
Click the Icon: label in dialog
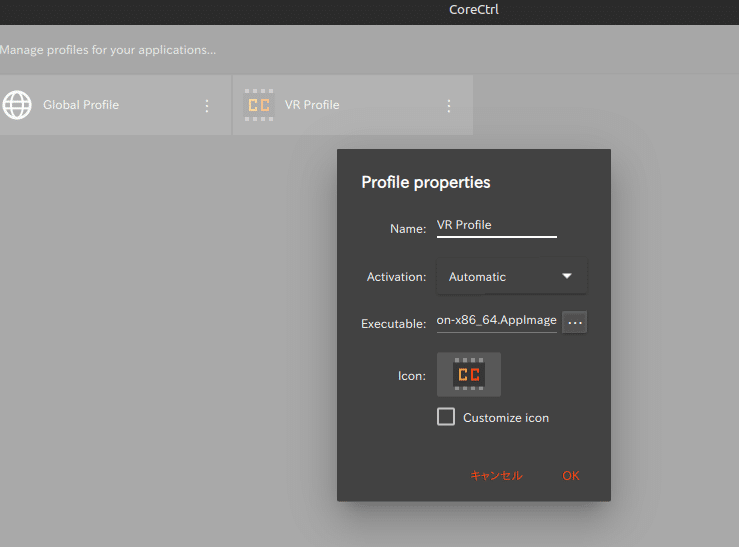coord(411,376)
